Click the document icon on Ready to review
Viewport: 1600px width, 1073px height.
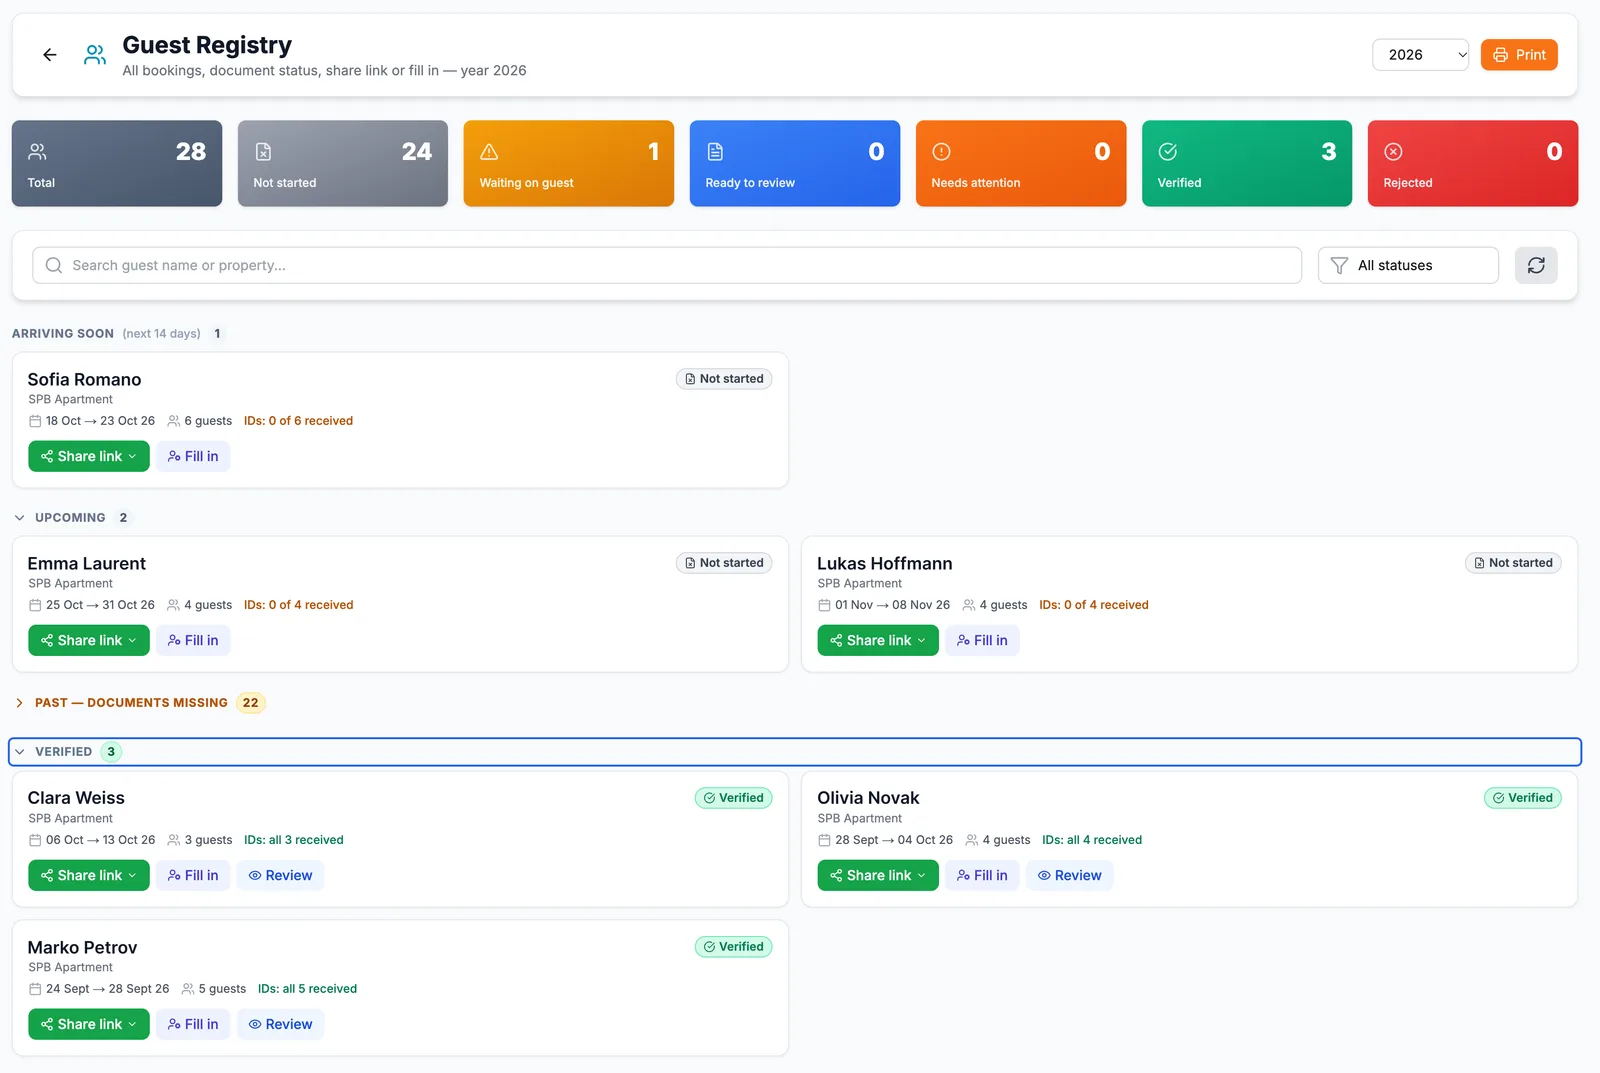715,152
